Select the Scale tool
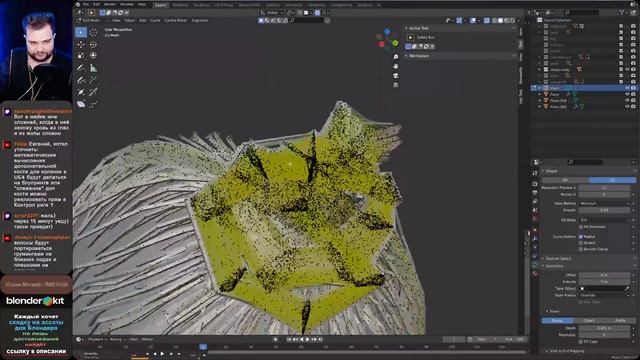This screenshot has height=360, width=640. pyautogui.click(x=81, y=55)
